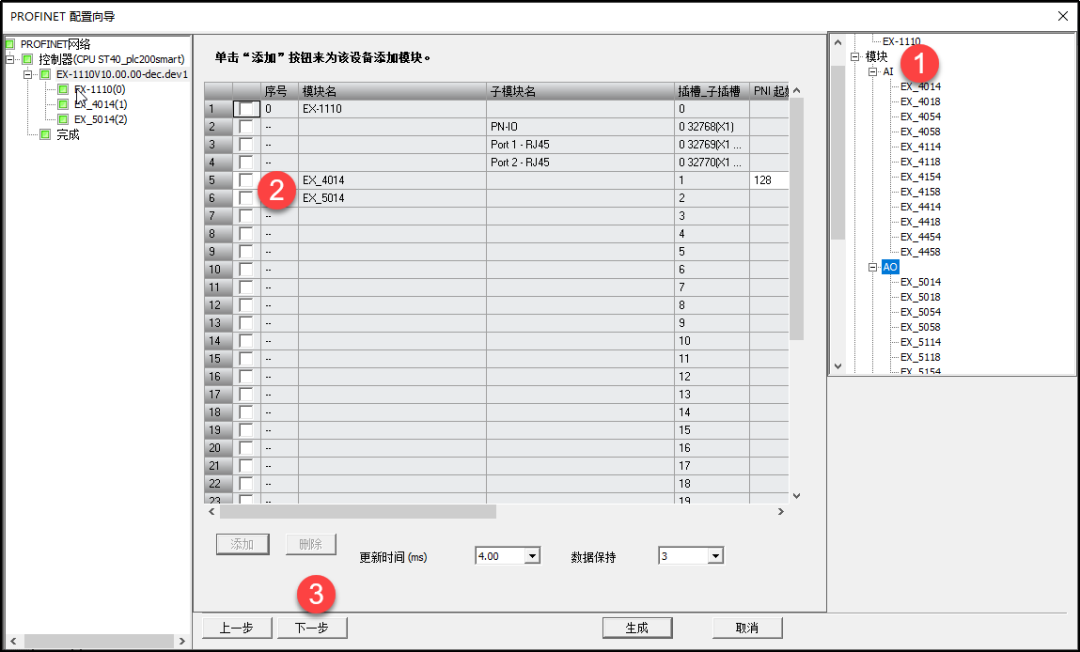Click green icon next to EX-1110(0)
1080x652 pixels.
coord(63,90)
